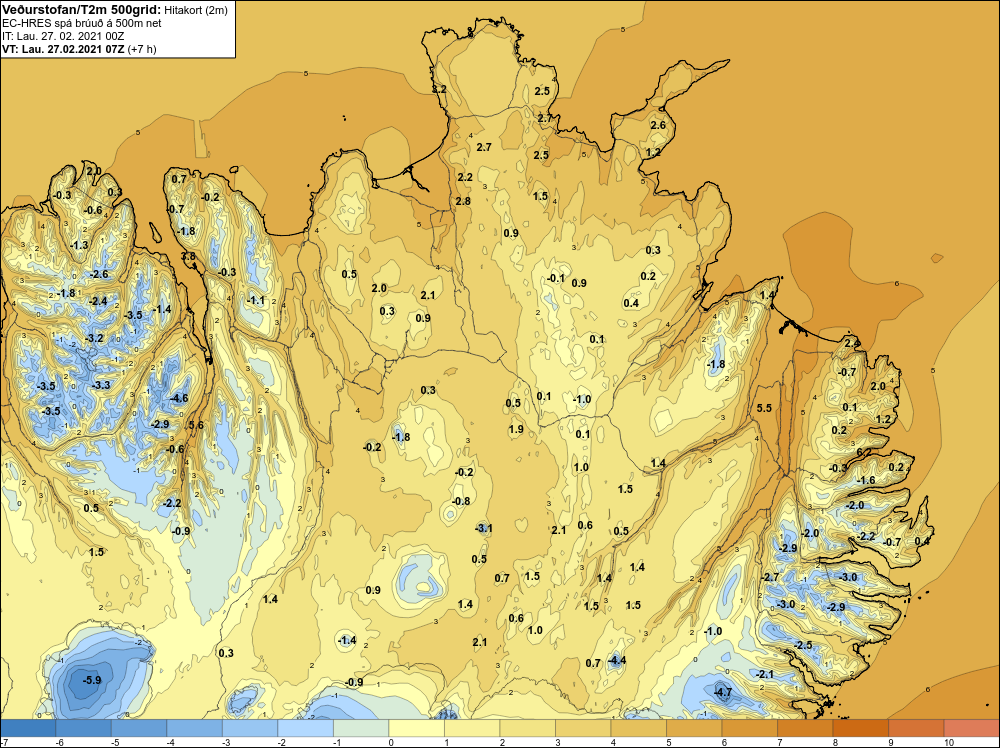Image resolution: width=1000 pixels, height=748 pixels.
Task: Click the -2.6 temperature value on the map
Action: pos(99,274)
